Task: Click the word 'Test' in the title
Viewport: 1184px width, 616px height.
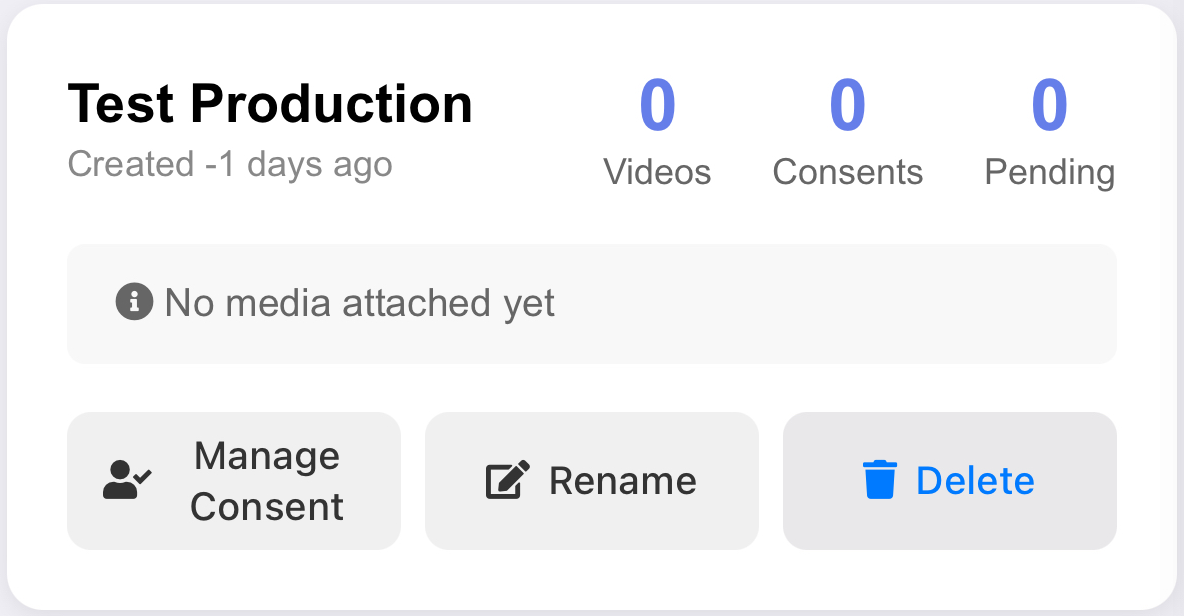Action: tap(120, 104)
